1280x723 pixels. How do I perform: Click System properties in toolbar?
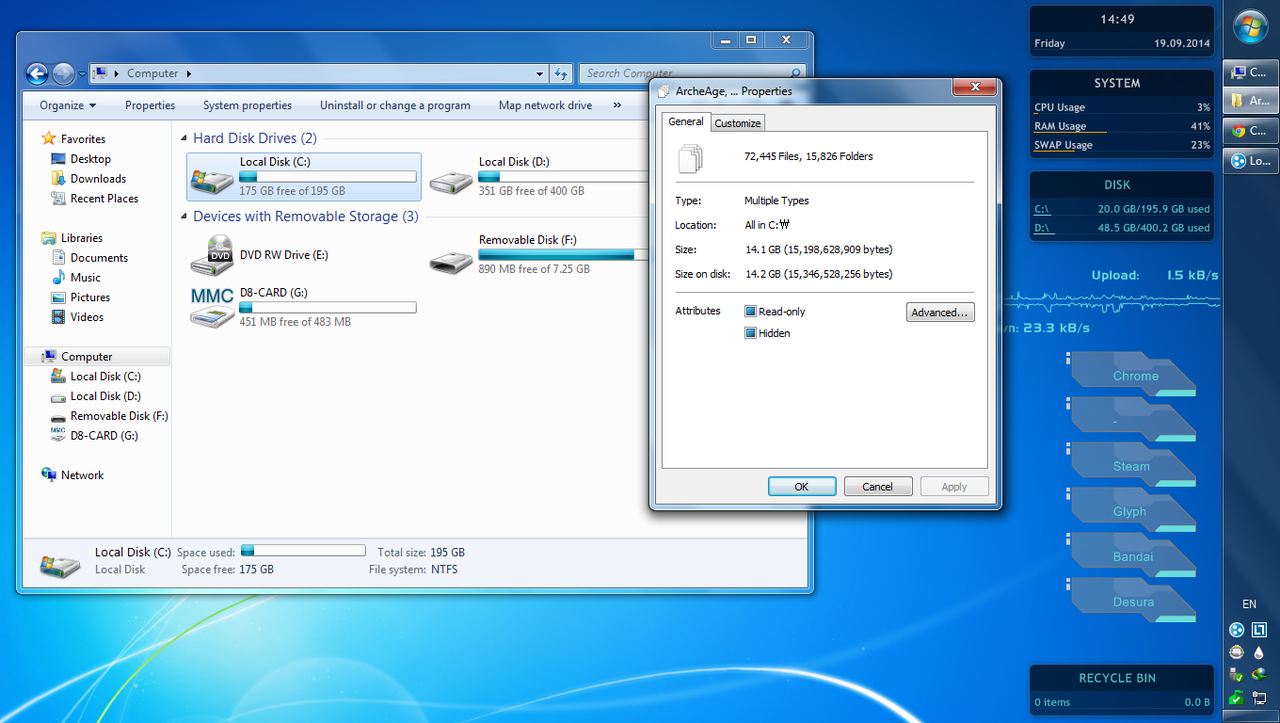pyautogui.click(x=247, y=105)
